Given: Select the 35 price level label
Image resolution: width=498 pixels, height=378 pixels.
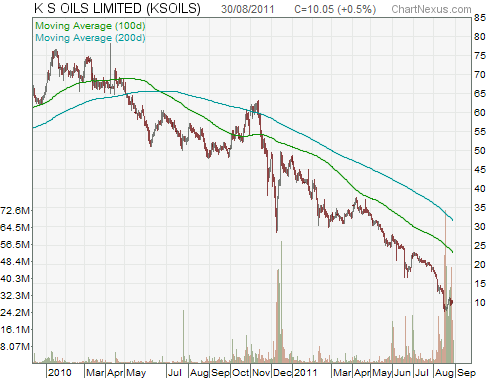Looking at the screenshot, I should 480,208.
